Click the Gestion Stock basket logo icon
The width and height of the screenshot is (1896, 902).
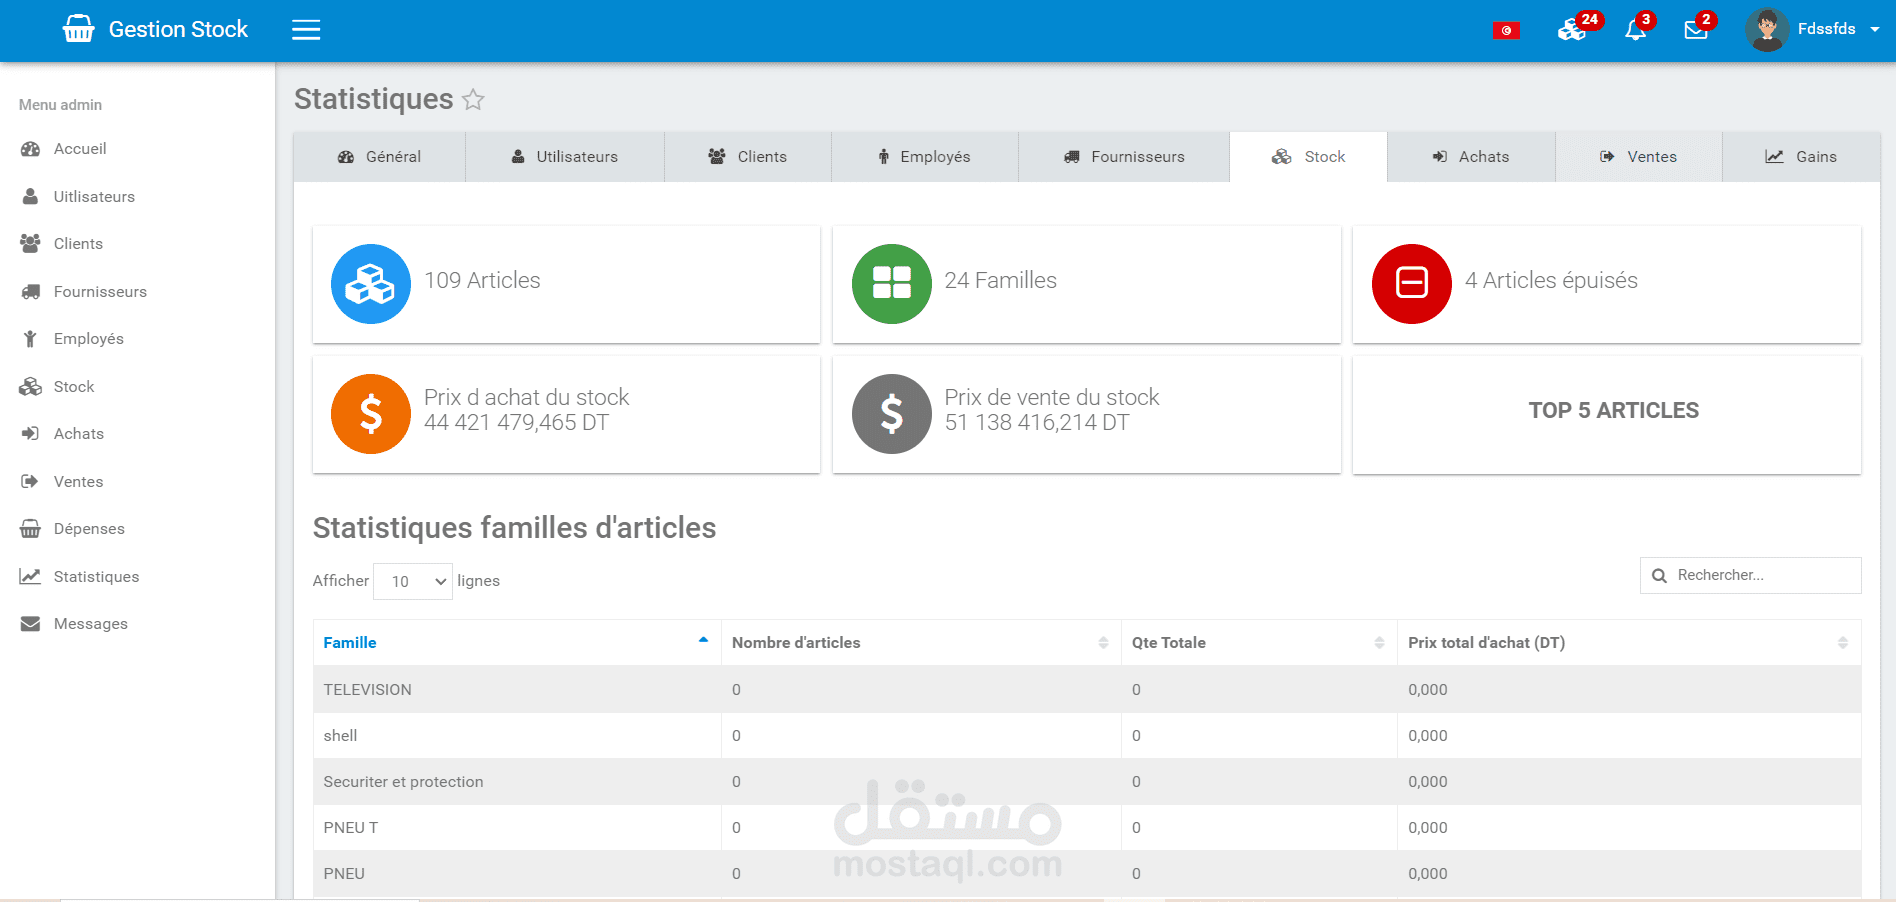[79, 29]
